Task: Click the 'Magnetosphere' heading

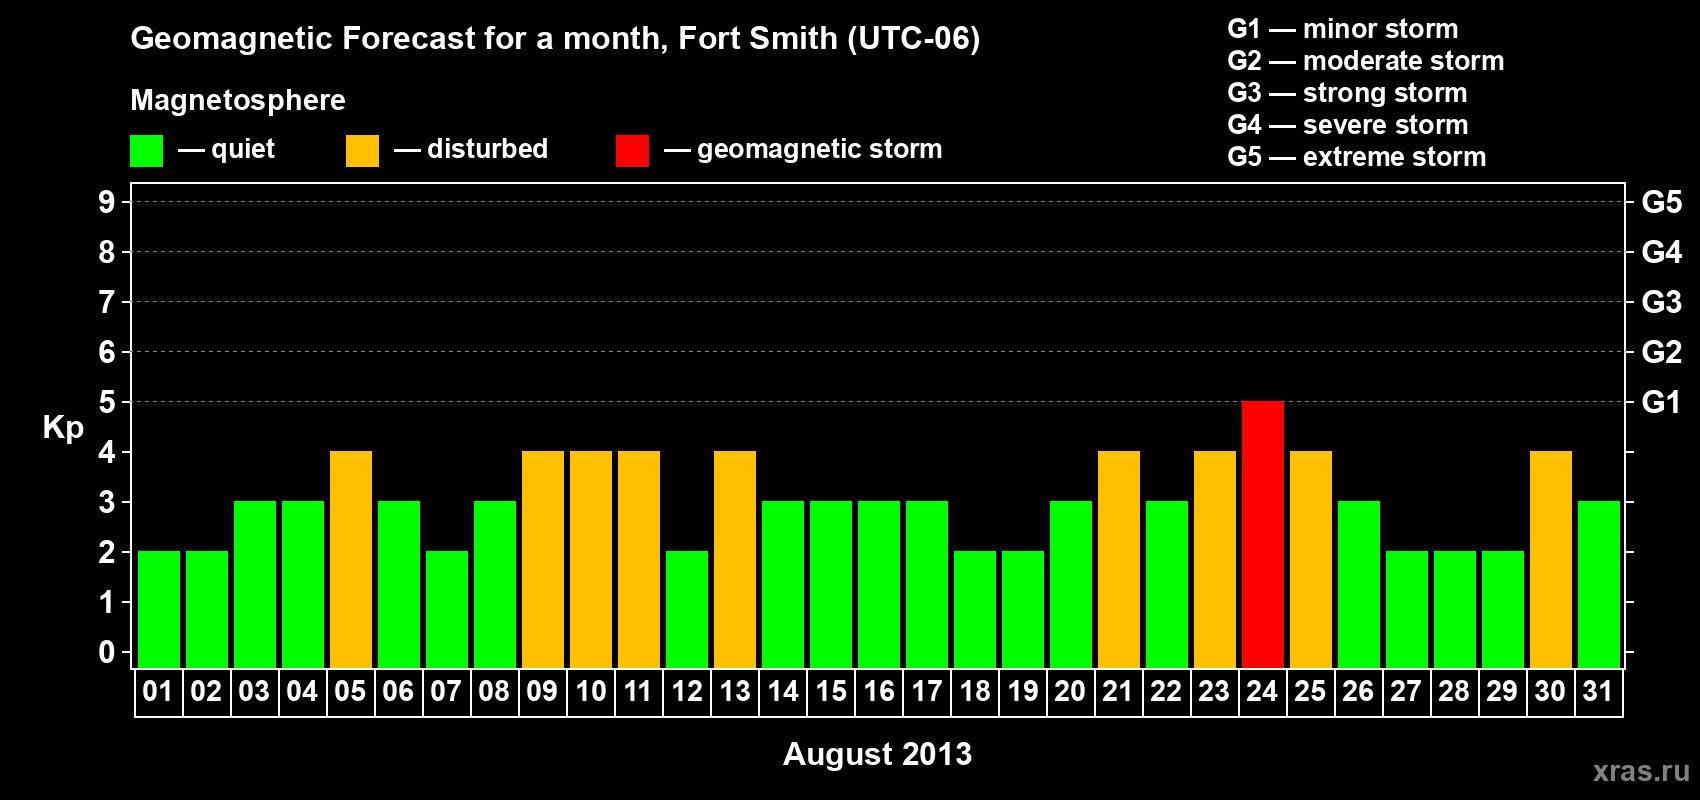Action: click(238, 100)
